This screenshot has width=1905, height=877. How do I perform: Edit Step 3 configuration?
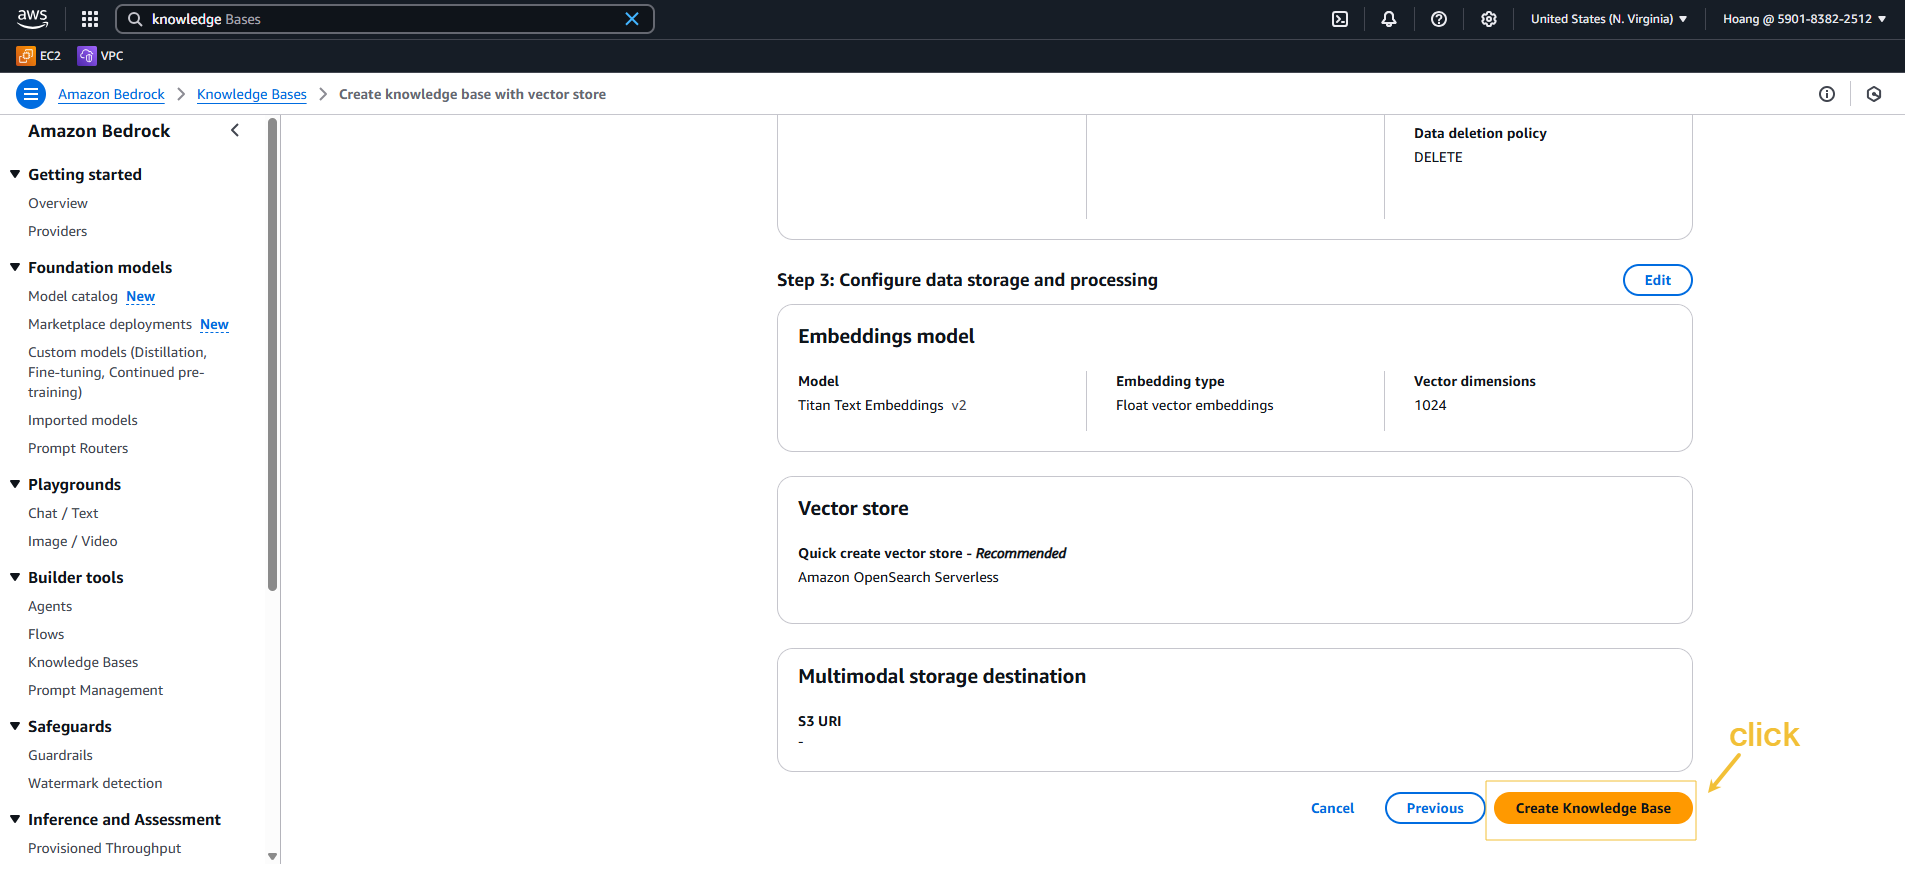click(x=1657, y=280)
